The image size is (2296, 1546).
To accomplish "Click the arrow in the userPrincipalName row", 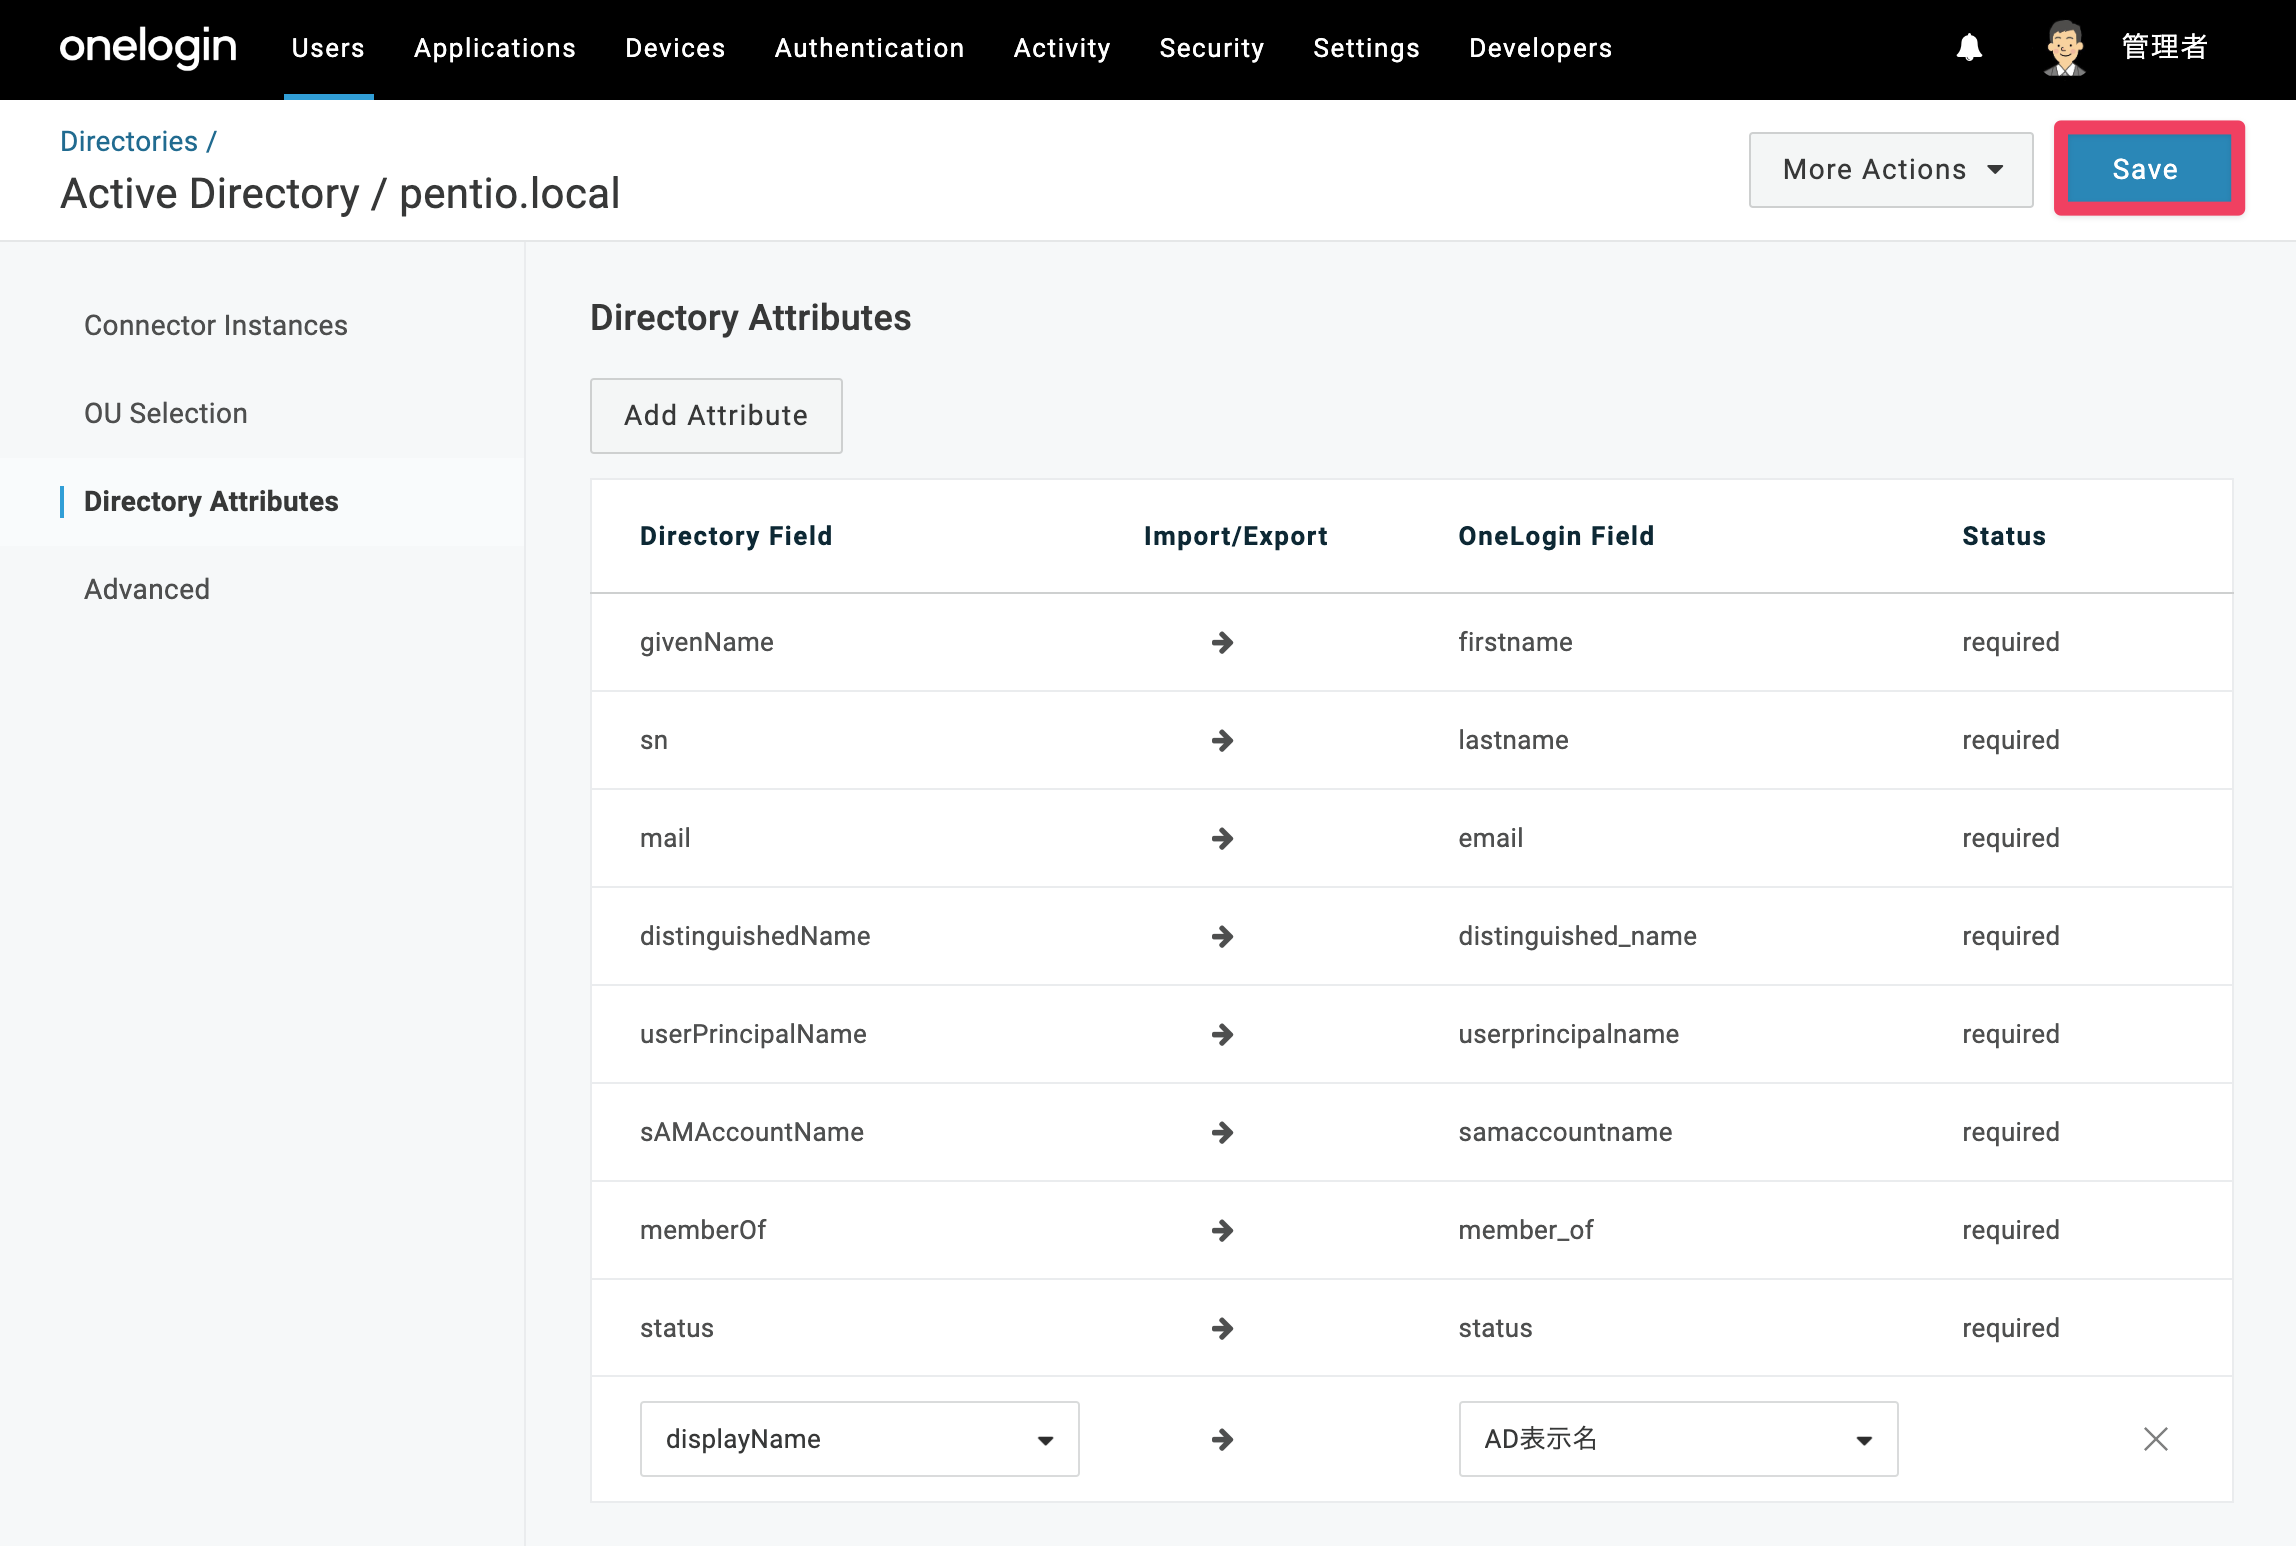I will 1222,1034.
